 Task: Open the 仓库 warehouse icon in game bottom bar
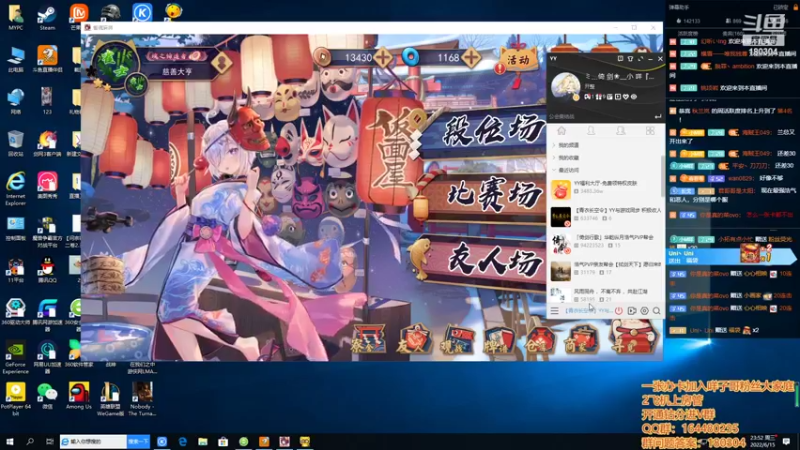point(540,341)
